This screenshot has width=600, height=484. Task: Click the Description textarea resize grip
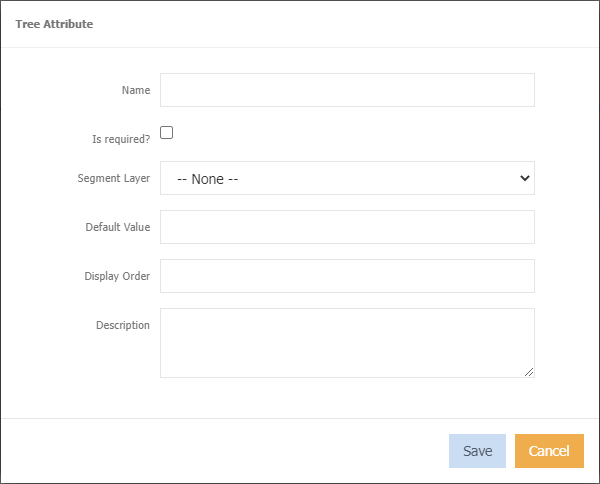[529, 372]
